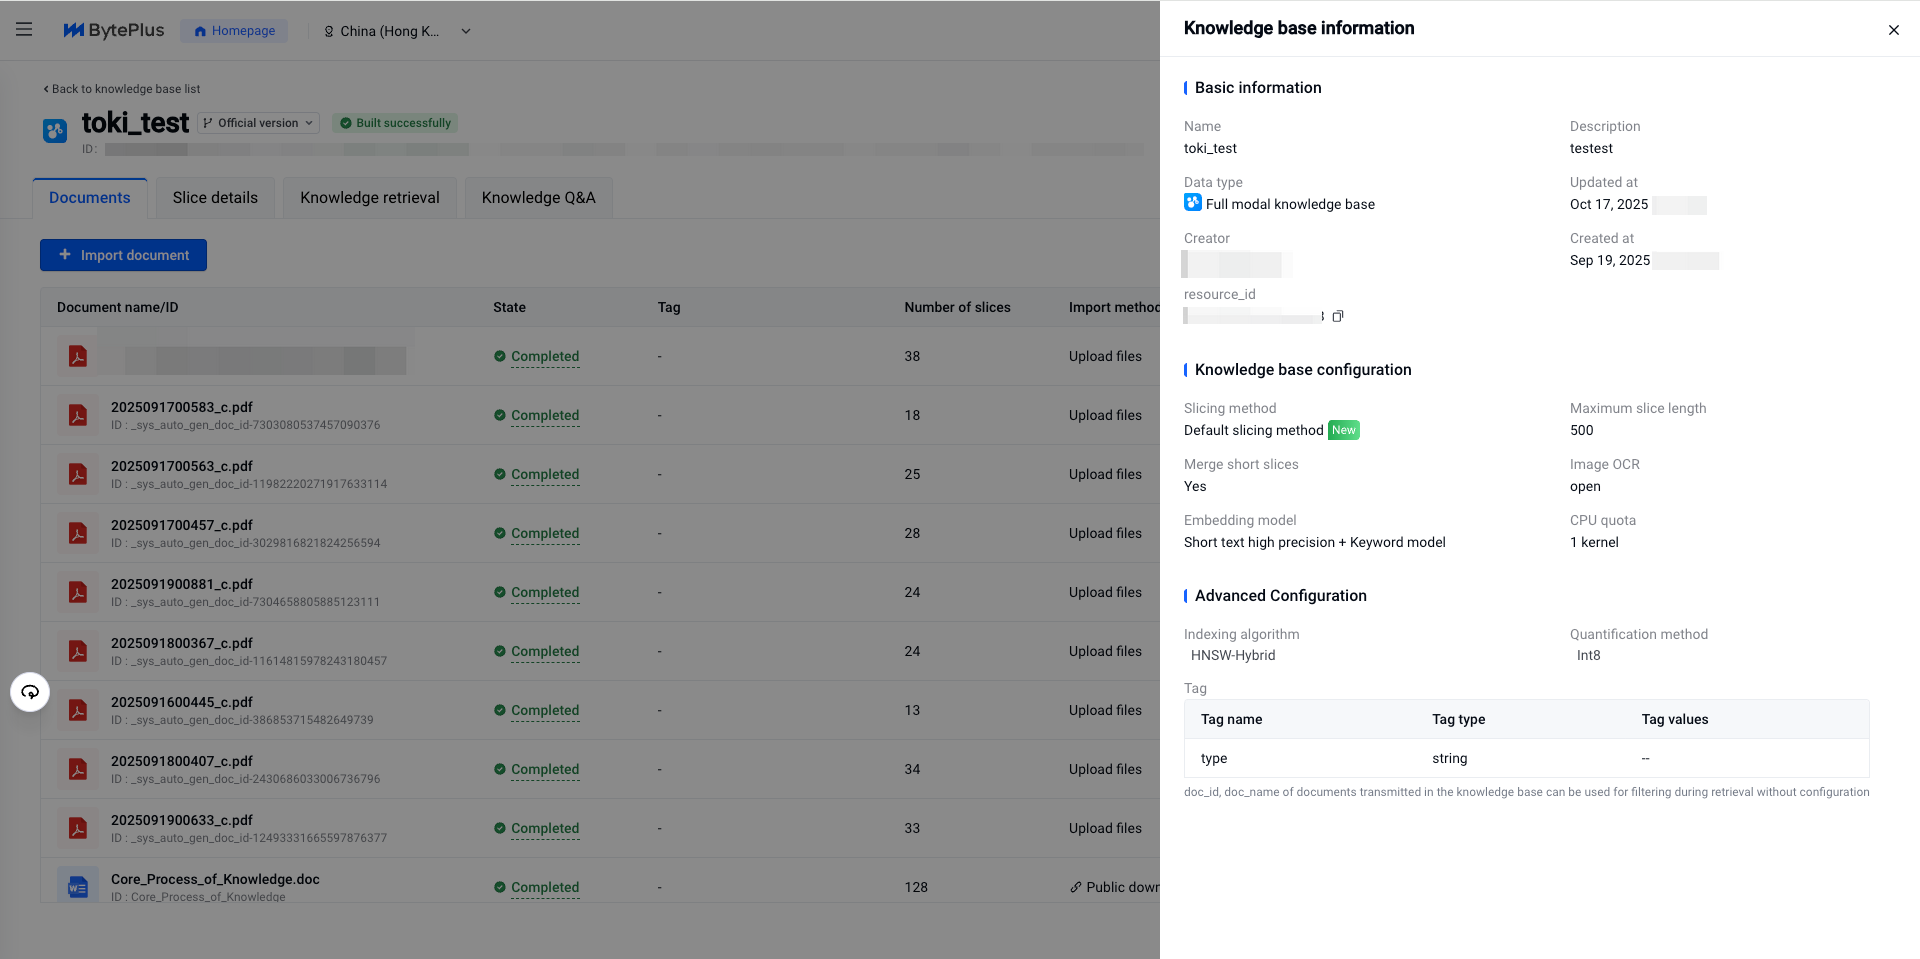Open the hamburger navigation menu
The width and height of the screenshot is (1920, 959).
(x=24, y=30)
